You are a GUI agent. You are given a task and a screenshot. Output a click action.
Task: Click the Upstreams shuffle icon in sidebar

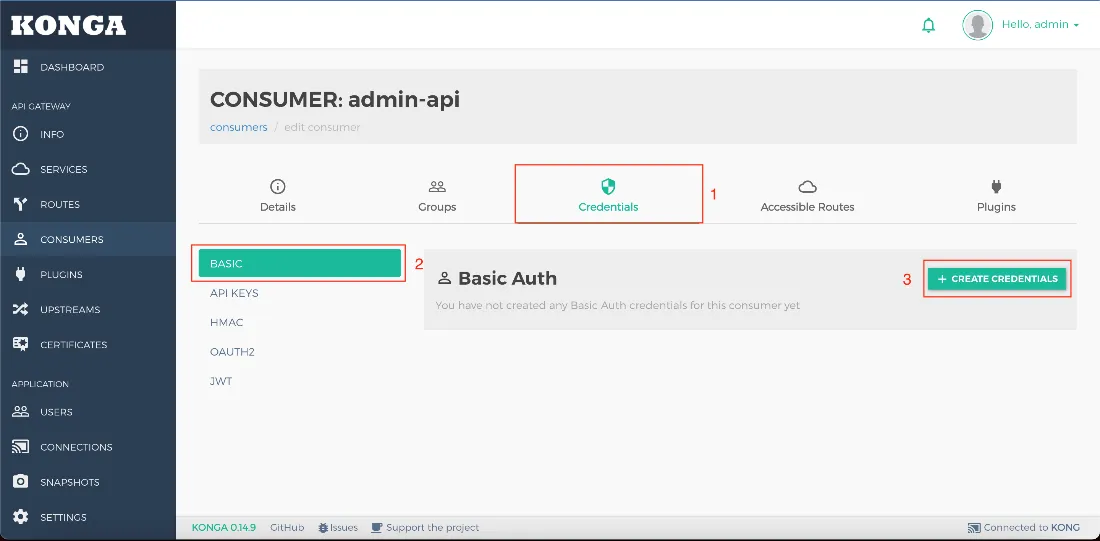pos(20,309)
